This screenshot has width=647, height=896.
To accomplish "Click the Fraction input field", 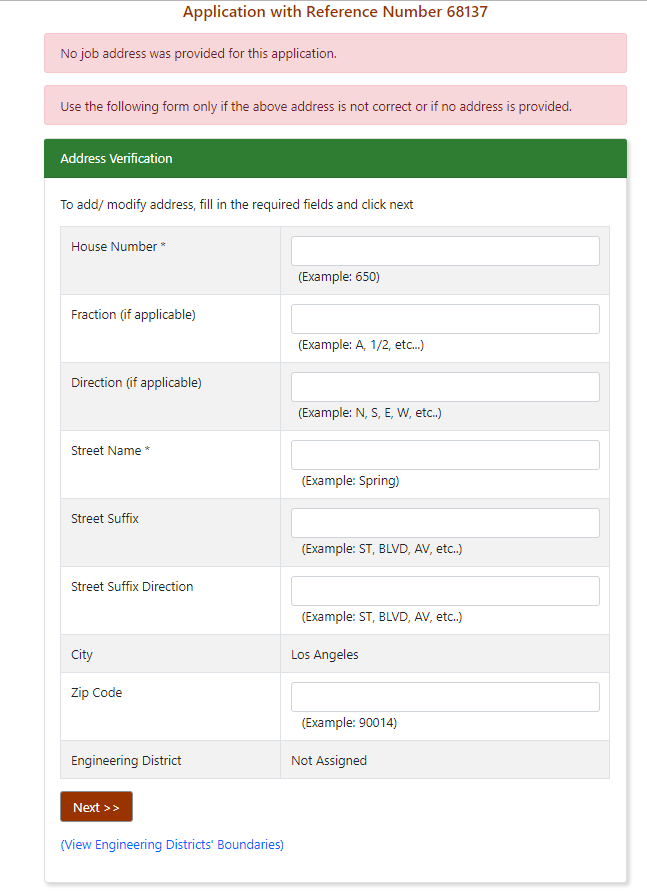I will tap(444, 318).
